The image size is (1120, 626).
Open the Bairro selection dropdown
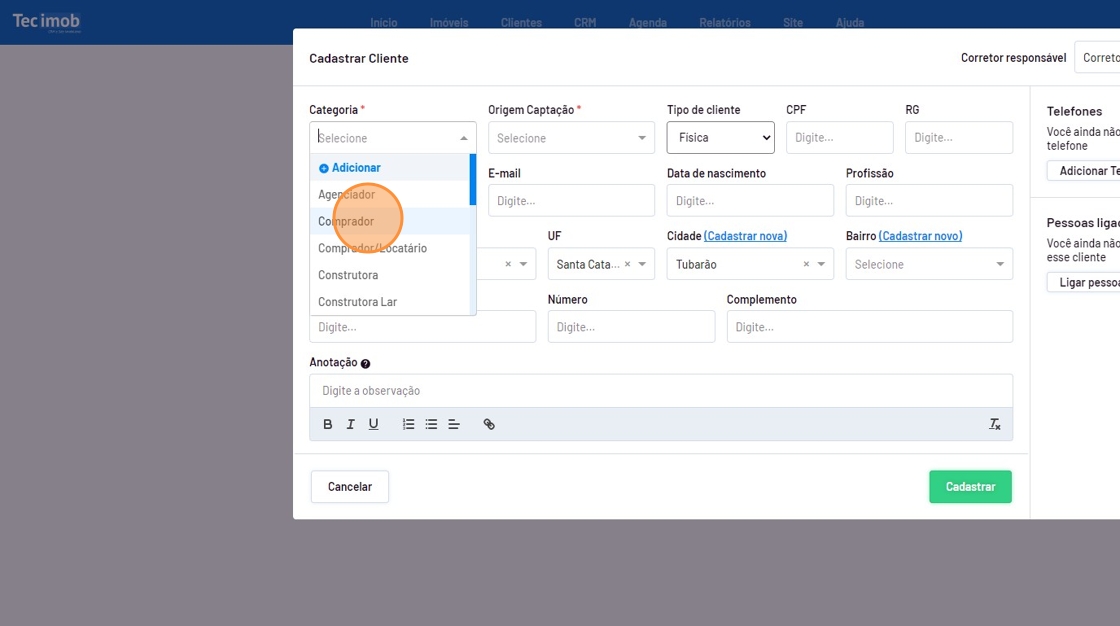928,265
